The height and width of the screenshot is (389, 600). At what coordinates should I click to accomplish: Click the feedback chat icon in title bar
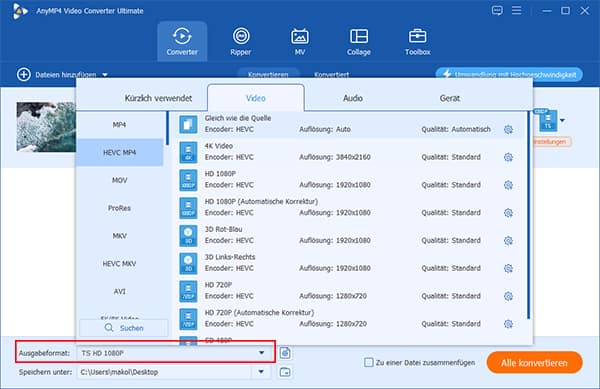pos(497,10)
